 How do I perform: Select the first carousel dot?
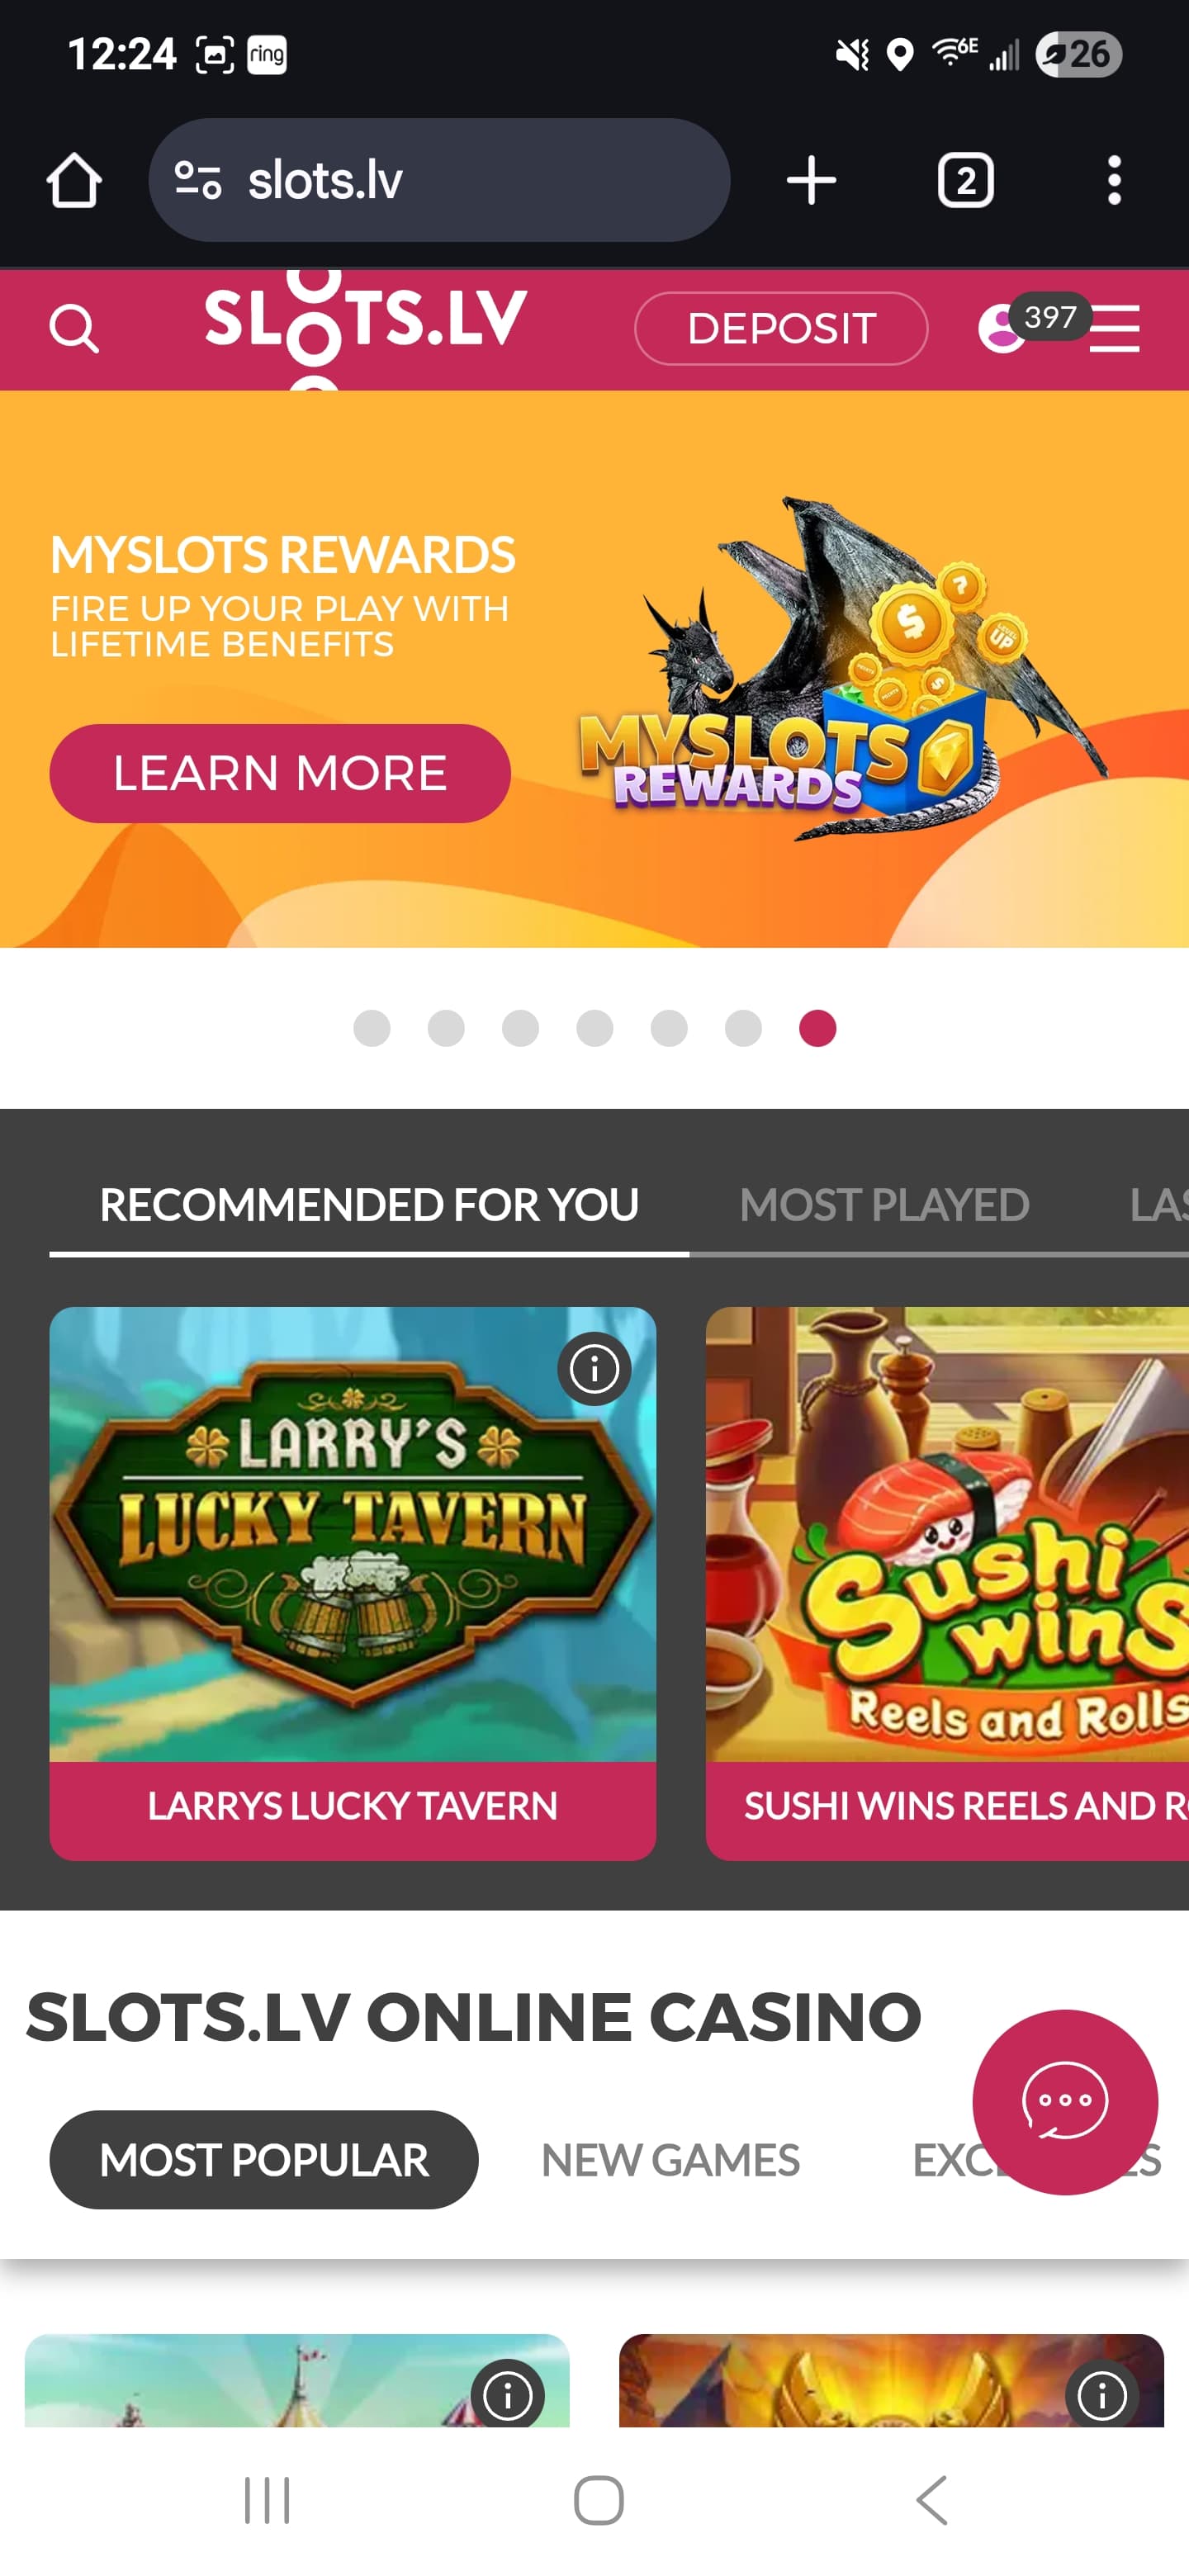(x=372, y=1028)
